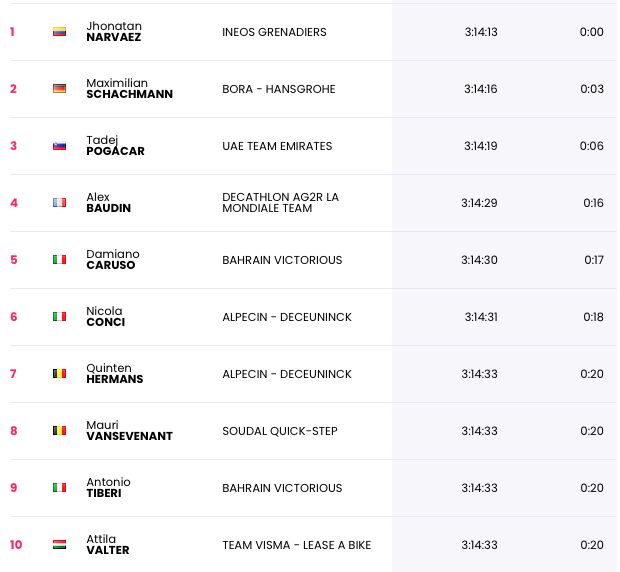Click the 0:16 time gap for Baudin
The height and width of the screenshot is (572, 620).
[593, 203]
